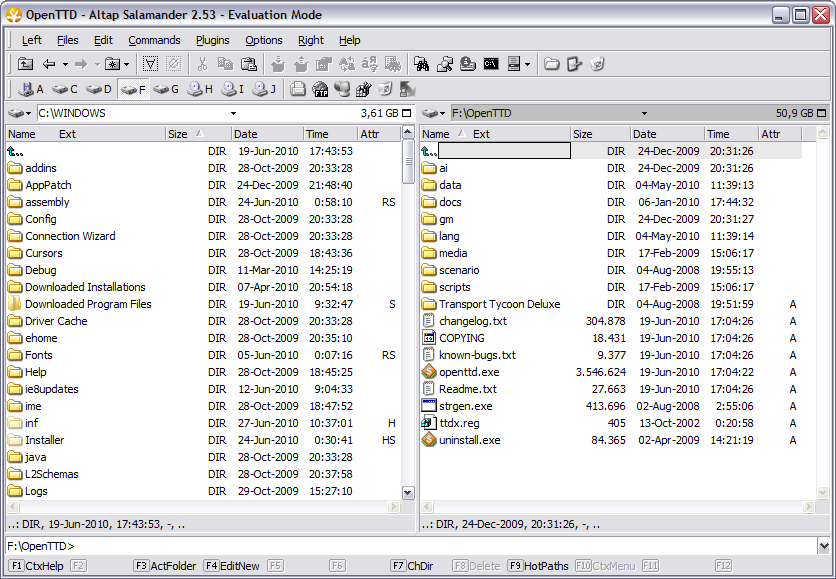Open views mode dropdown arrow
Screen dimensions: 836x579
527,65
